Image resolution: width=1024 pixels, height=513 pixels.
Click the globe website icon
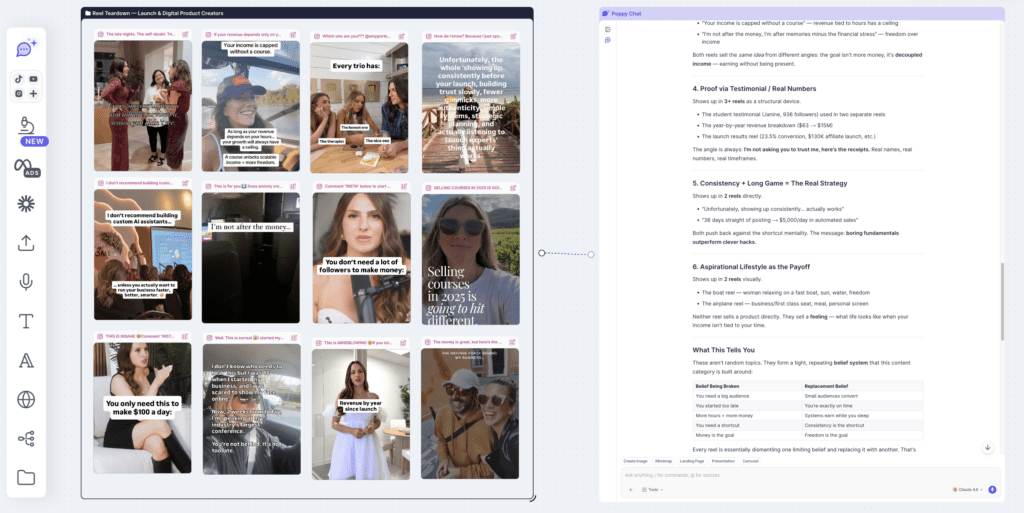pos(26,399)
